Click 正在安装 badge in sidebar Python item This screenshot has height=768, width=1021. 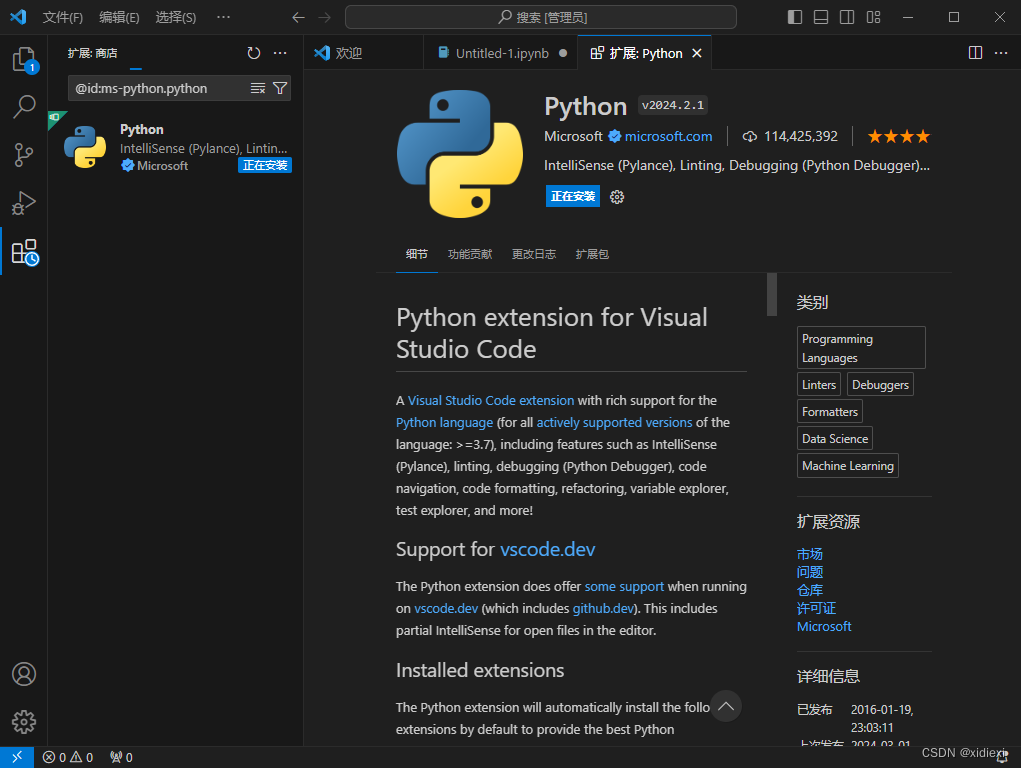pos(265,165)
